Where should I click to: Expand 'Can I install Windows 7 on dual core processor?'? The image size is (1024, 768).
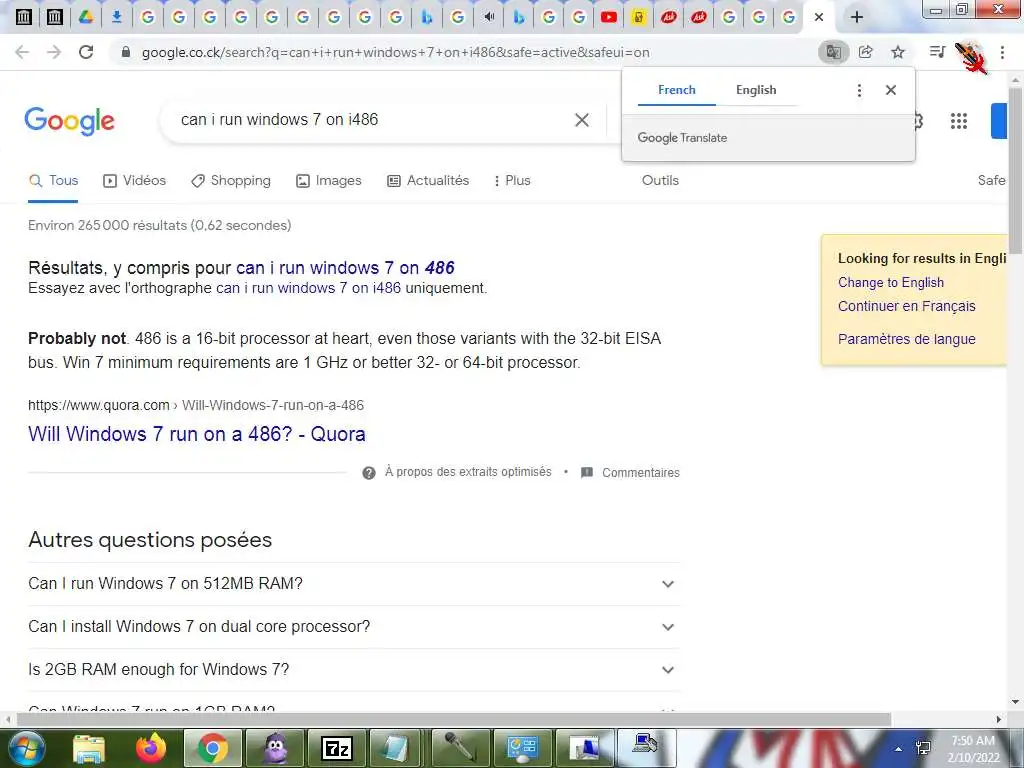[x=354, y=627]
